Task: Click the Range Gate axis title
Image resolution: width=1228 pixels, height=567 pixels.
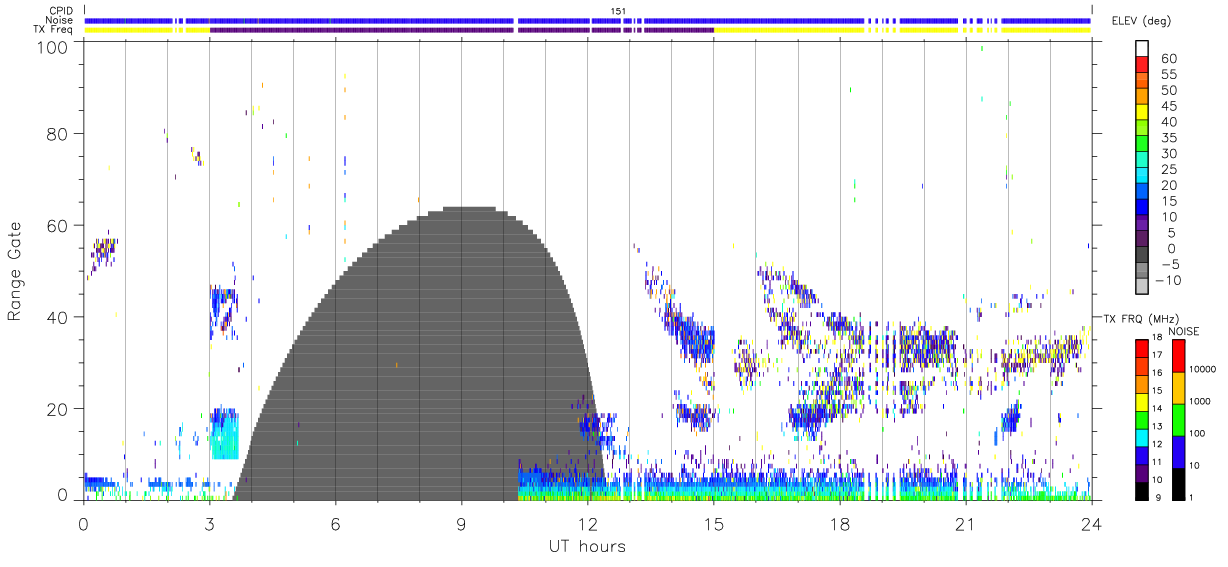Action: click(16, 272)
